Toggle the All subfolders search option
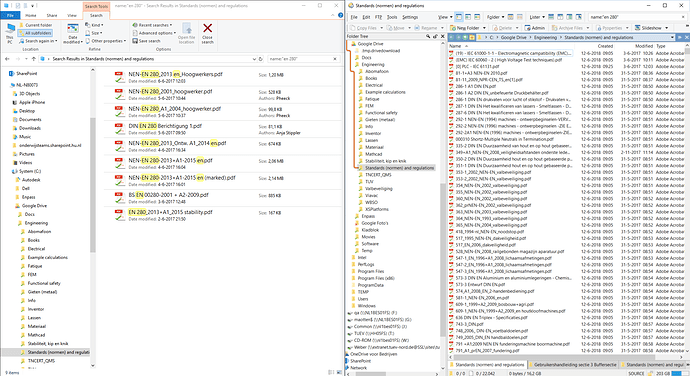Screen dimensions: 690x376 35,33
